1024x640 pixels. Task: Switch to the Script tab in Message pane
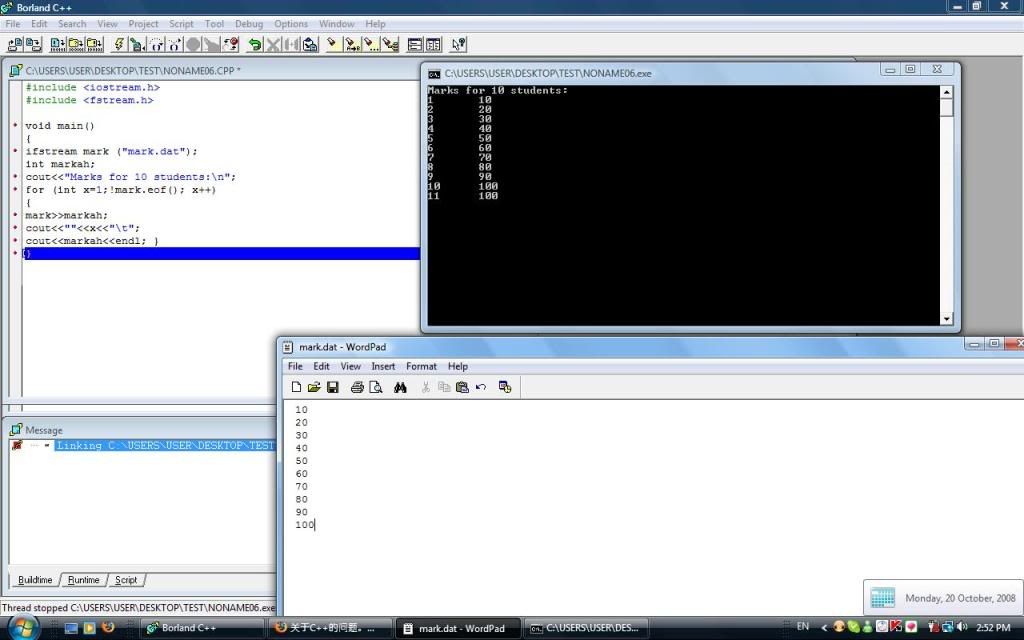tap(126, 580)
